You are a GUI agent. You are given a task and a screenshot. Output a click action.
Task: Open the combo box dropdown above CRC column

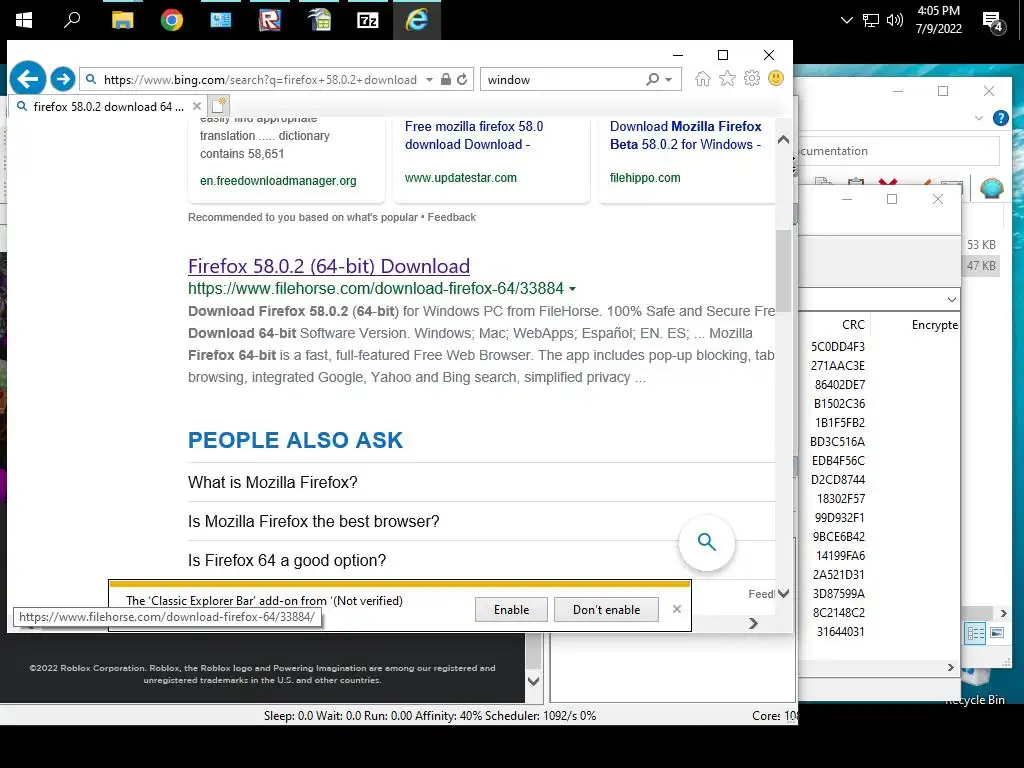click(952, 299)
